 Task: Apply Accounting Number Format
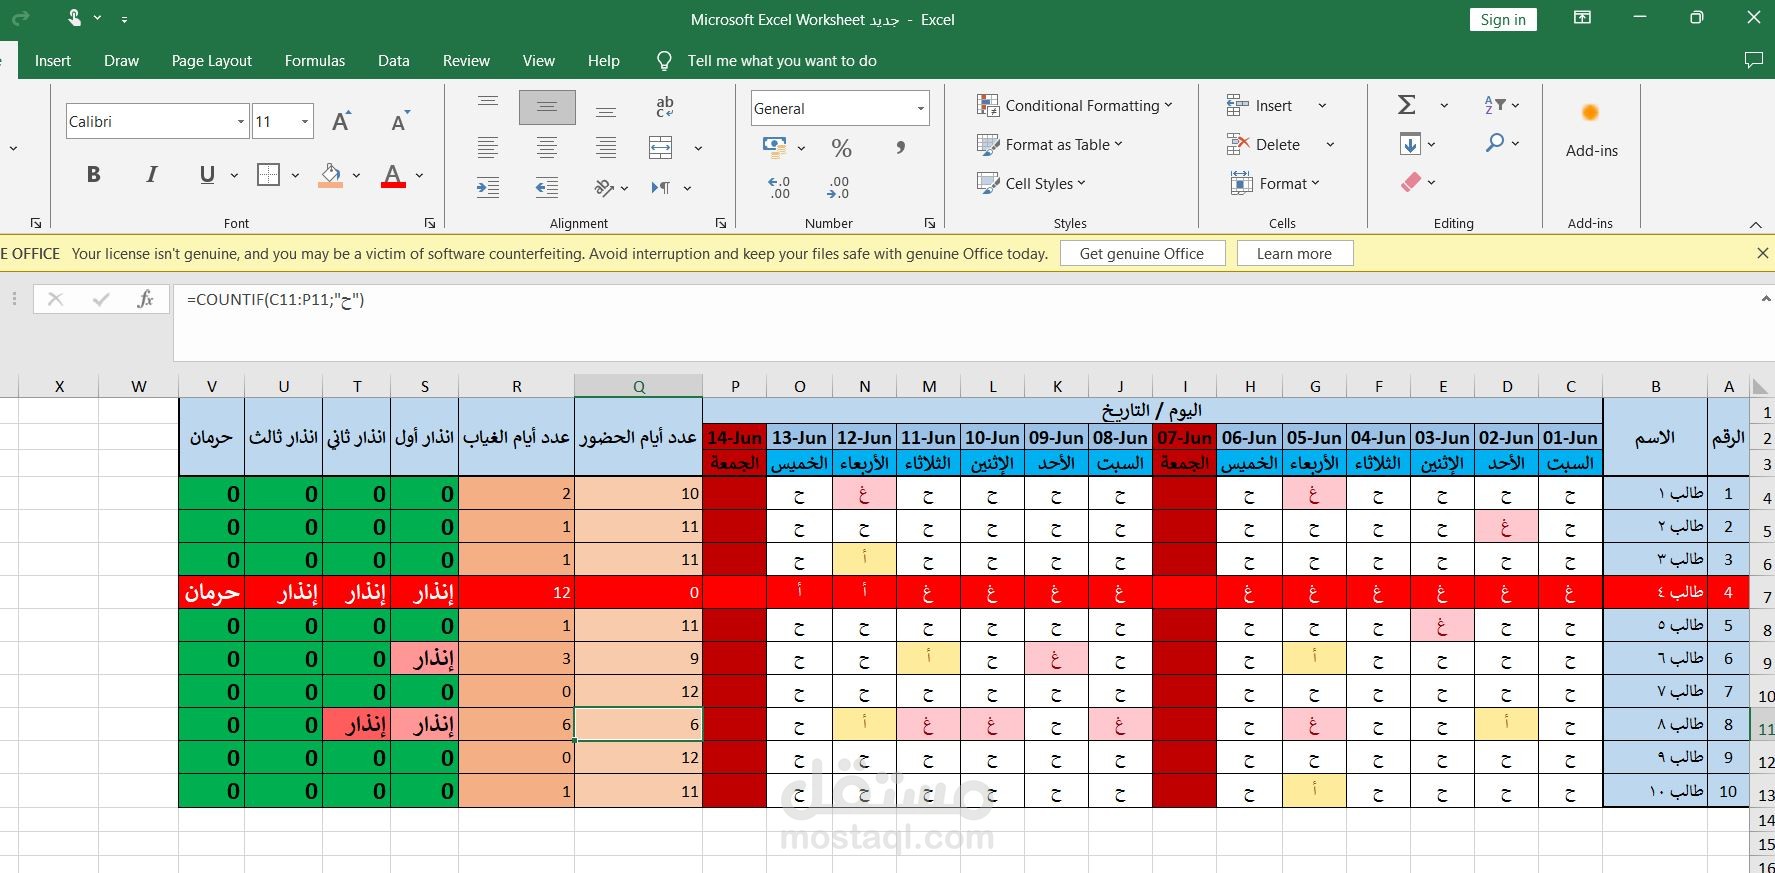(775, 148)
